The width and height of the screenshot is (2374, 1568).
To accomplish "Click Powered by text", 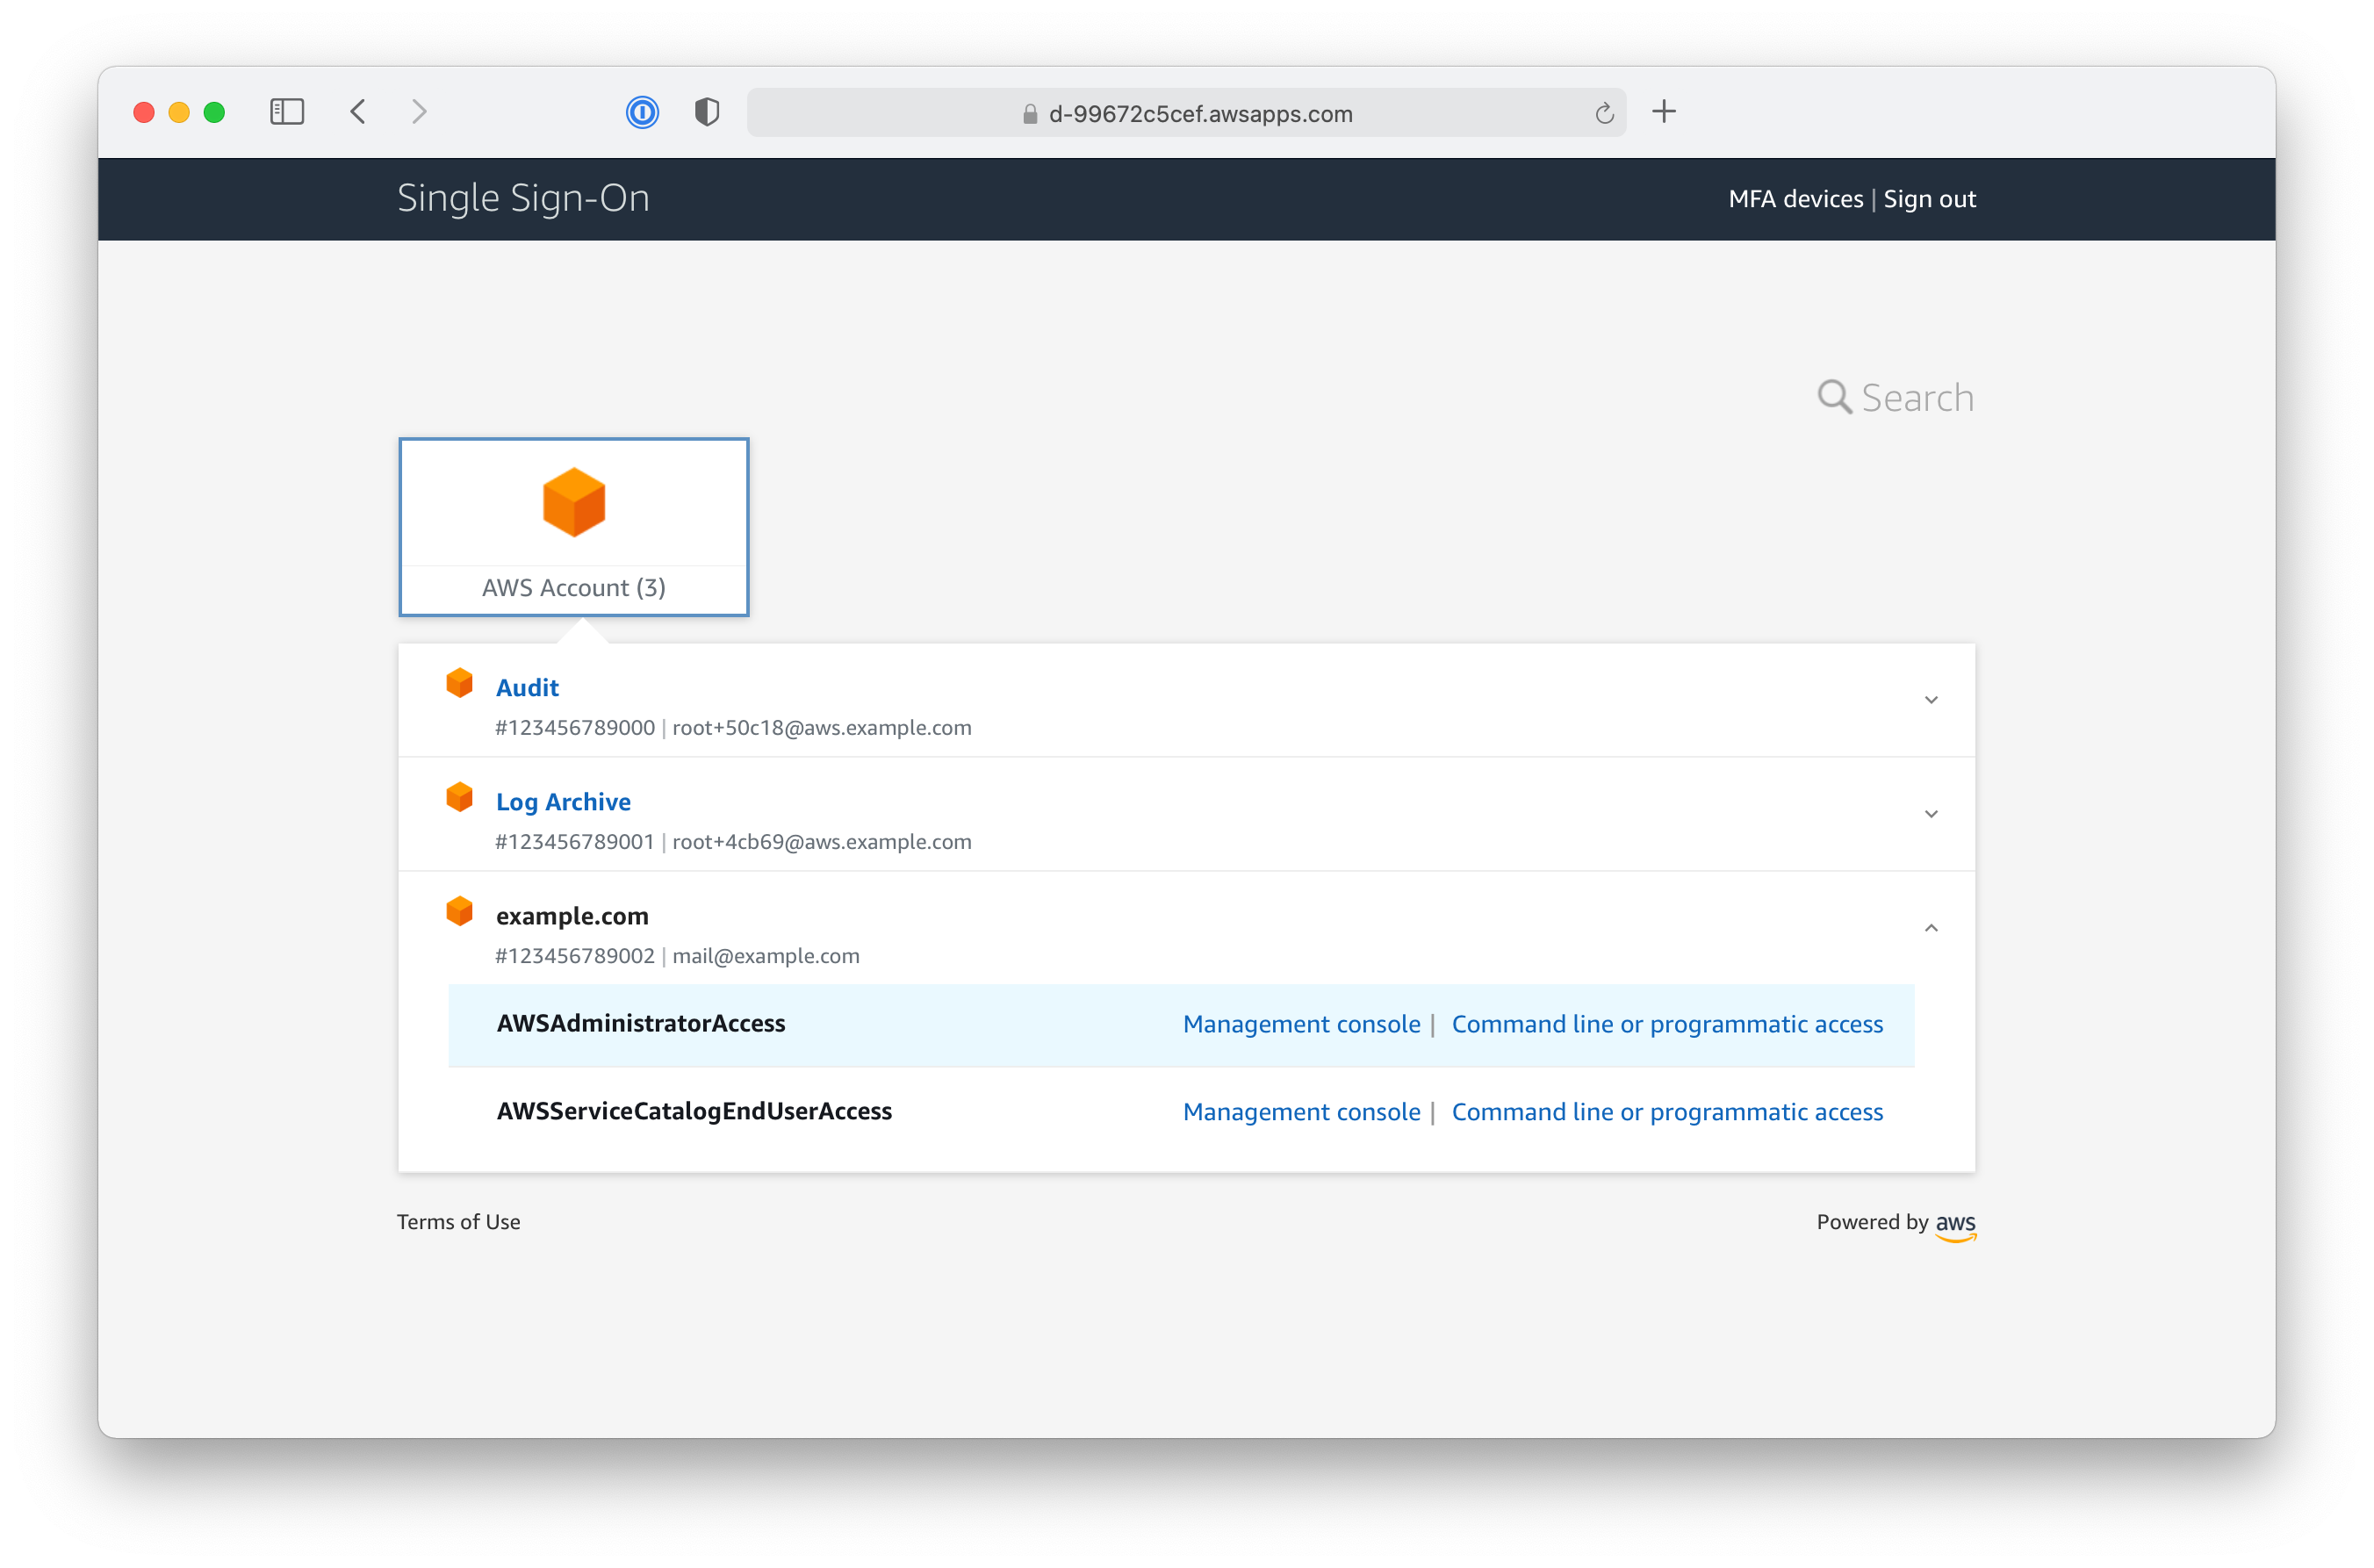I will tap(1872, 1222).
